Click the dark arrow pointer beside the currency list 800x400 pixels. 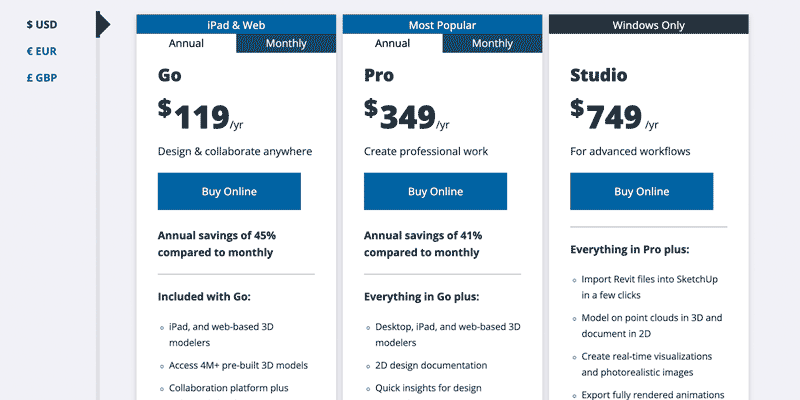pyautogui.click(x=103, y=24)
